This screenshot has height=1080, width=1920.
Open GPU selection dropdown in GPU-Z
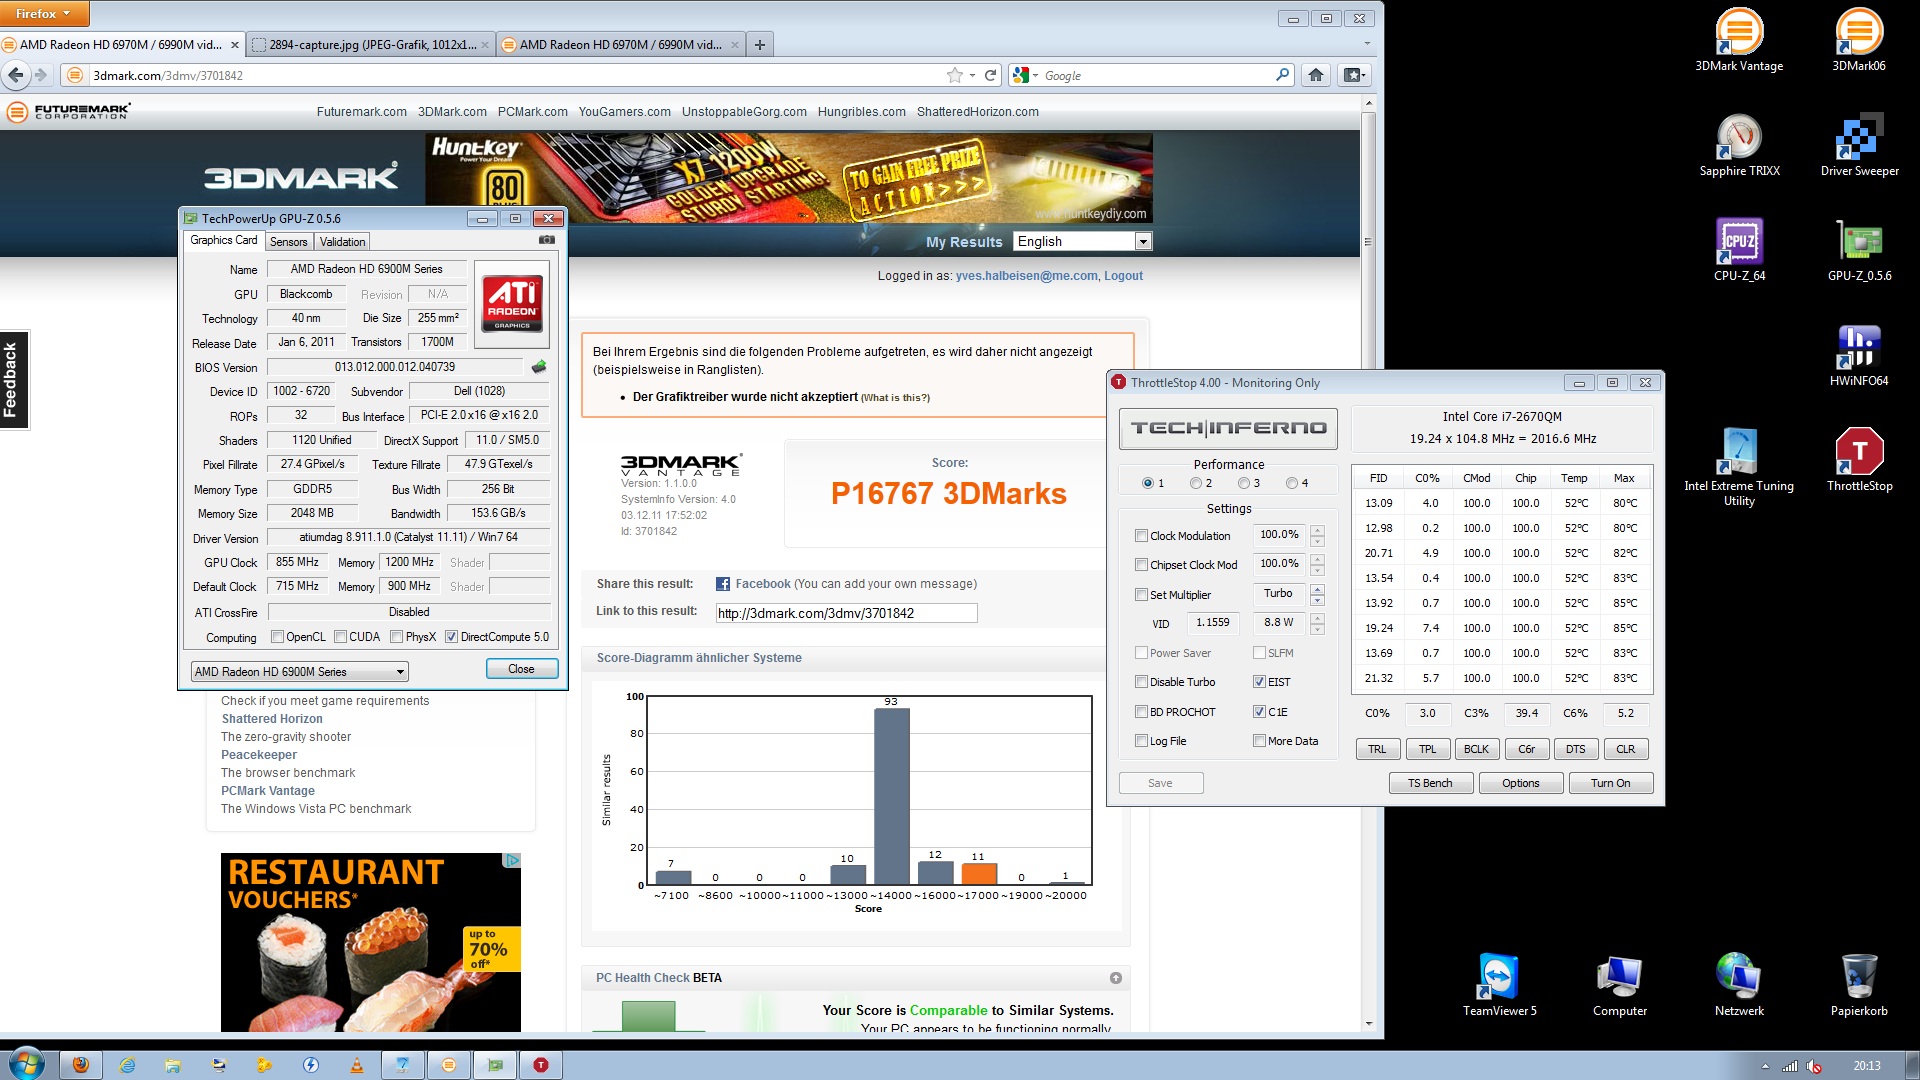(x=299, y=672)
